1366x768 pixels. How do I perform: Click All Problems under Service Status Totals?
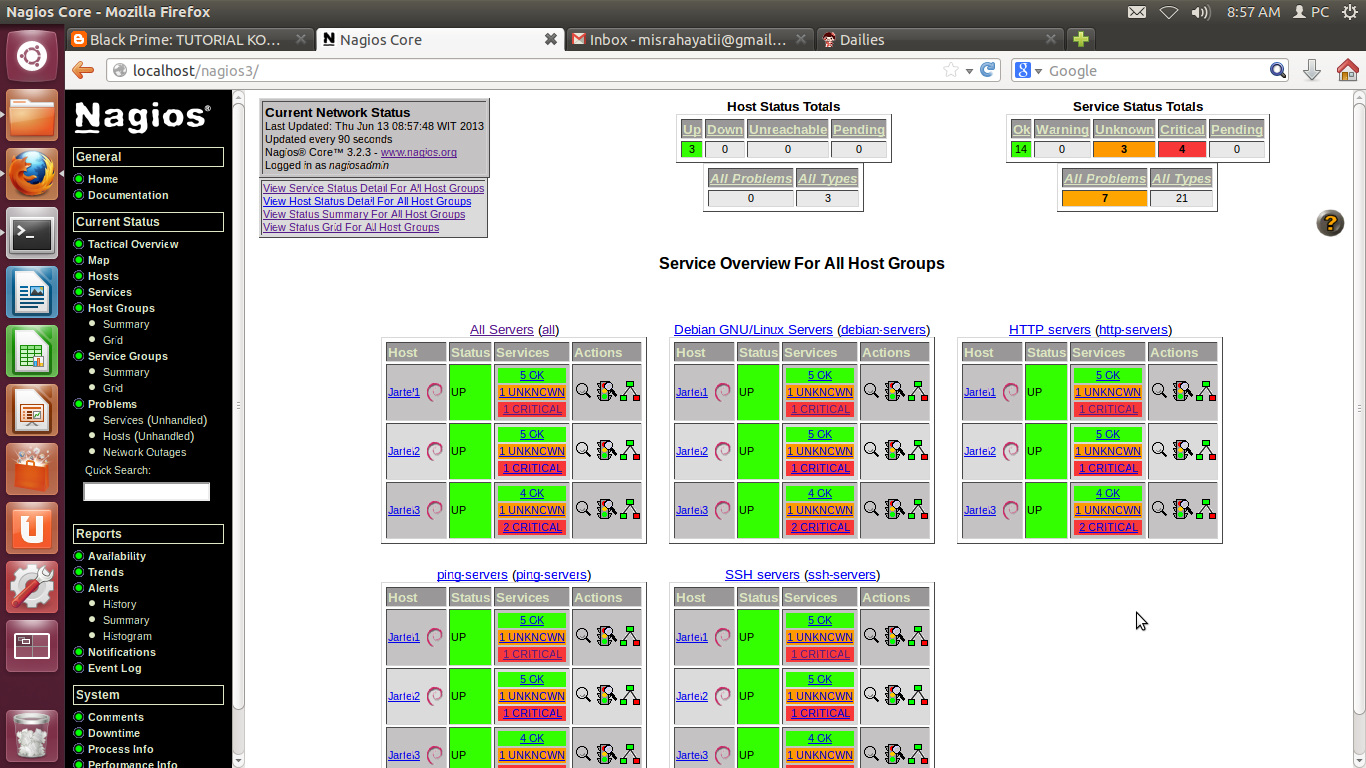[1105, 179]
